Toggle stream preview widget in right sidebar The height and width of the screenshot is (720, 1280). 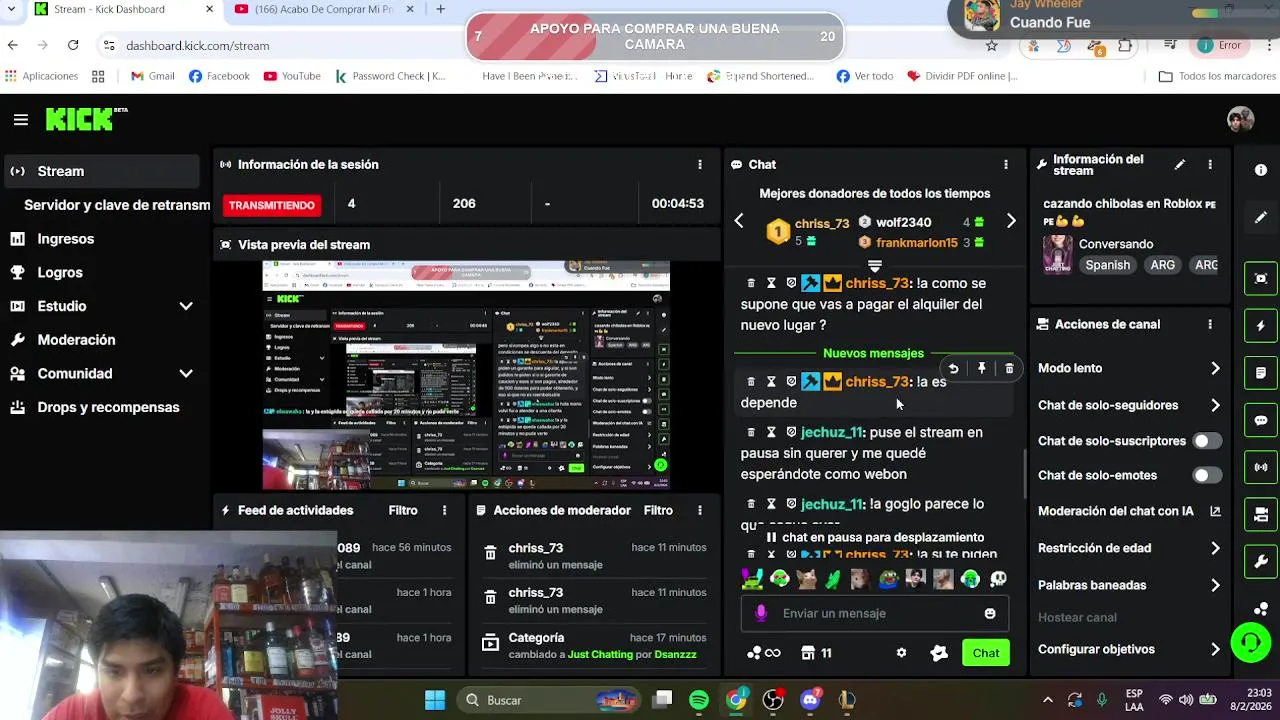[x=1261, y=278]
